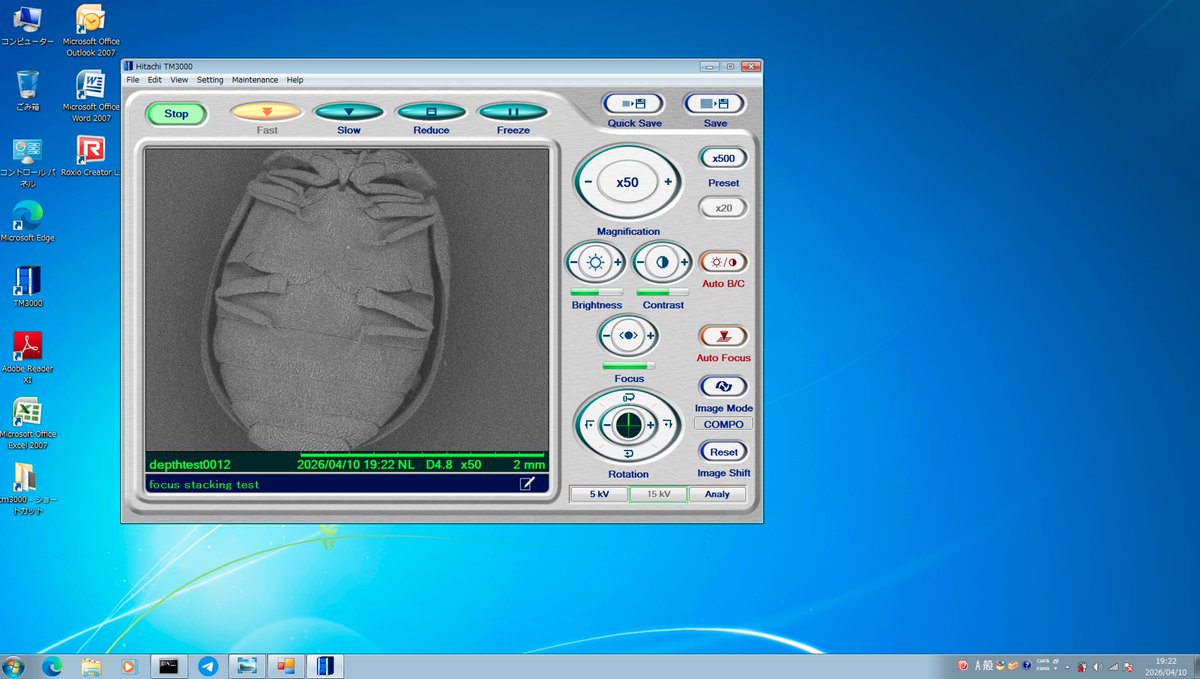
Task: Rotate left with left-corner icon
Action: click(587, 425)
